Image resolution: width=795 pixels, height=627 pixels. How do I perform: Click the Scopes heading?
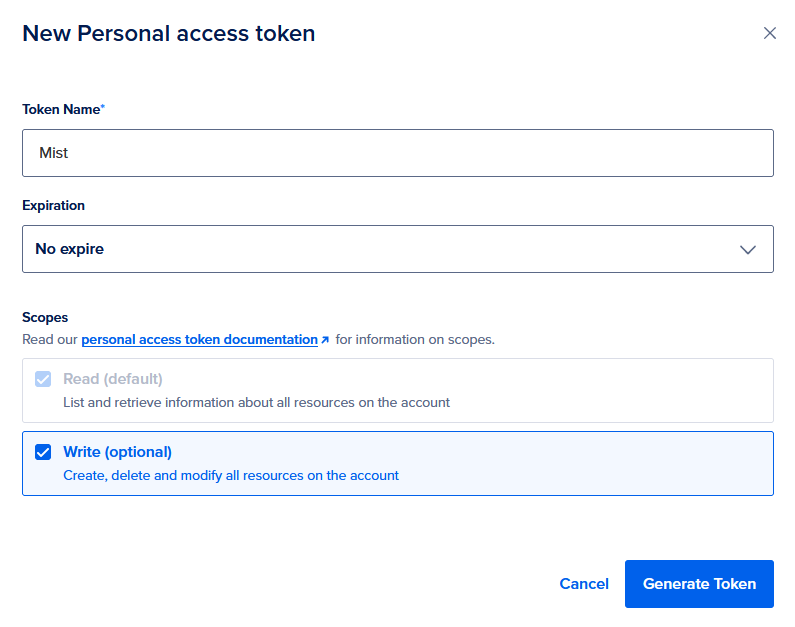(45, 317)
